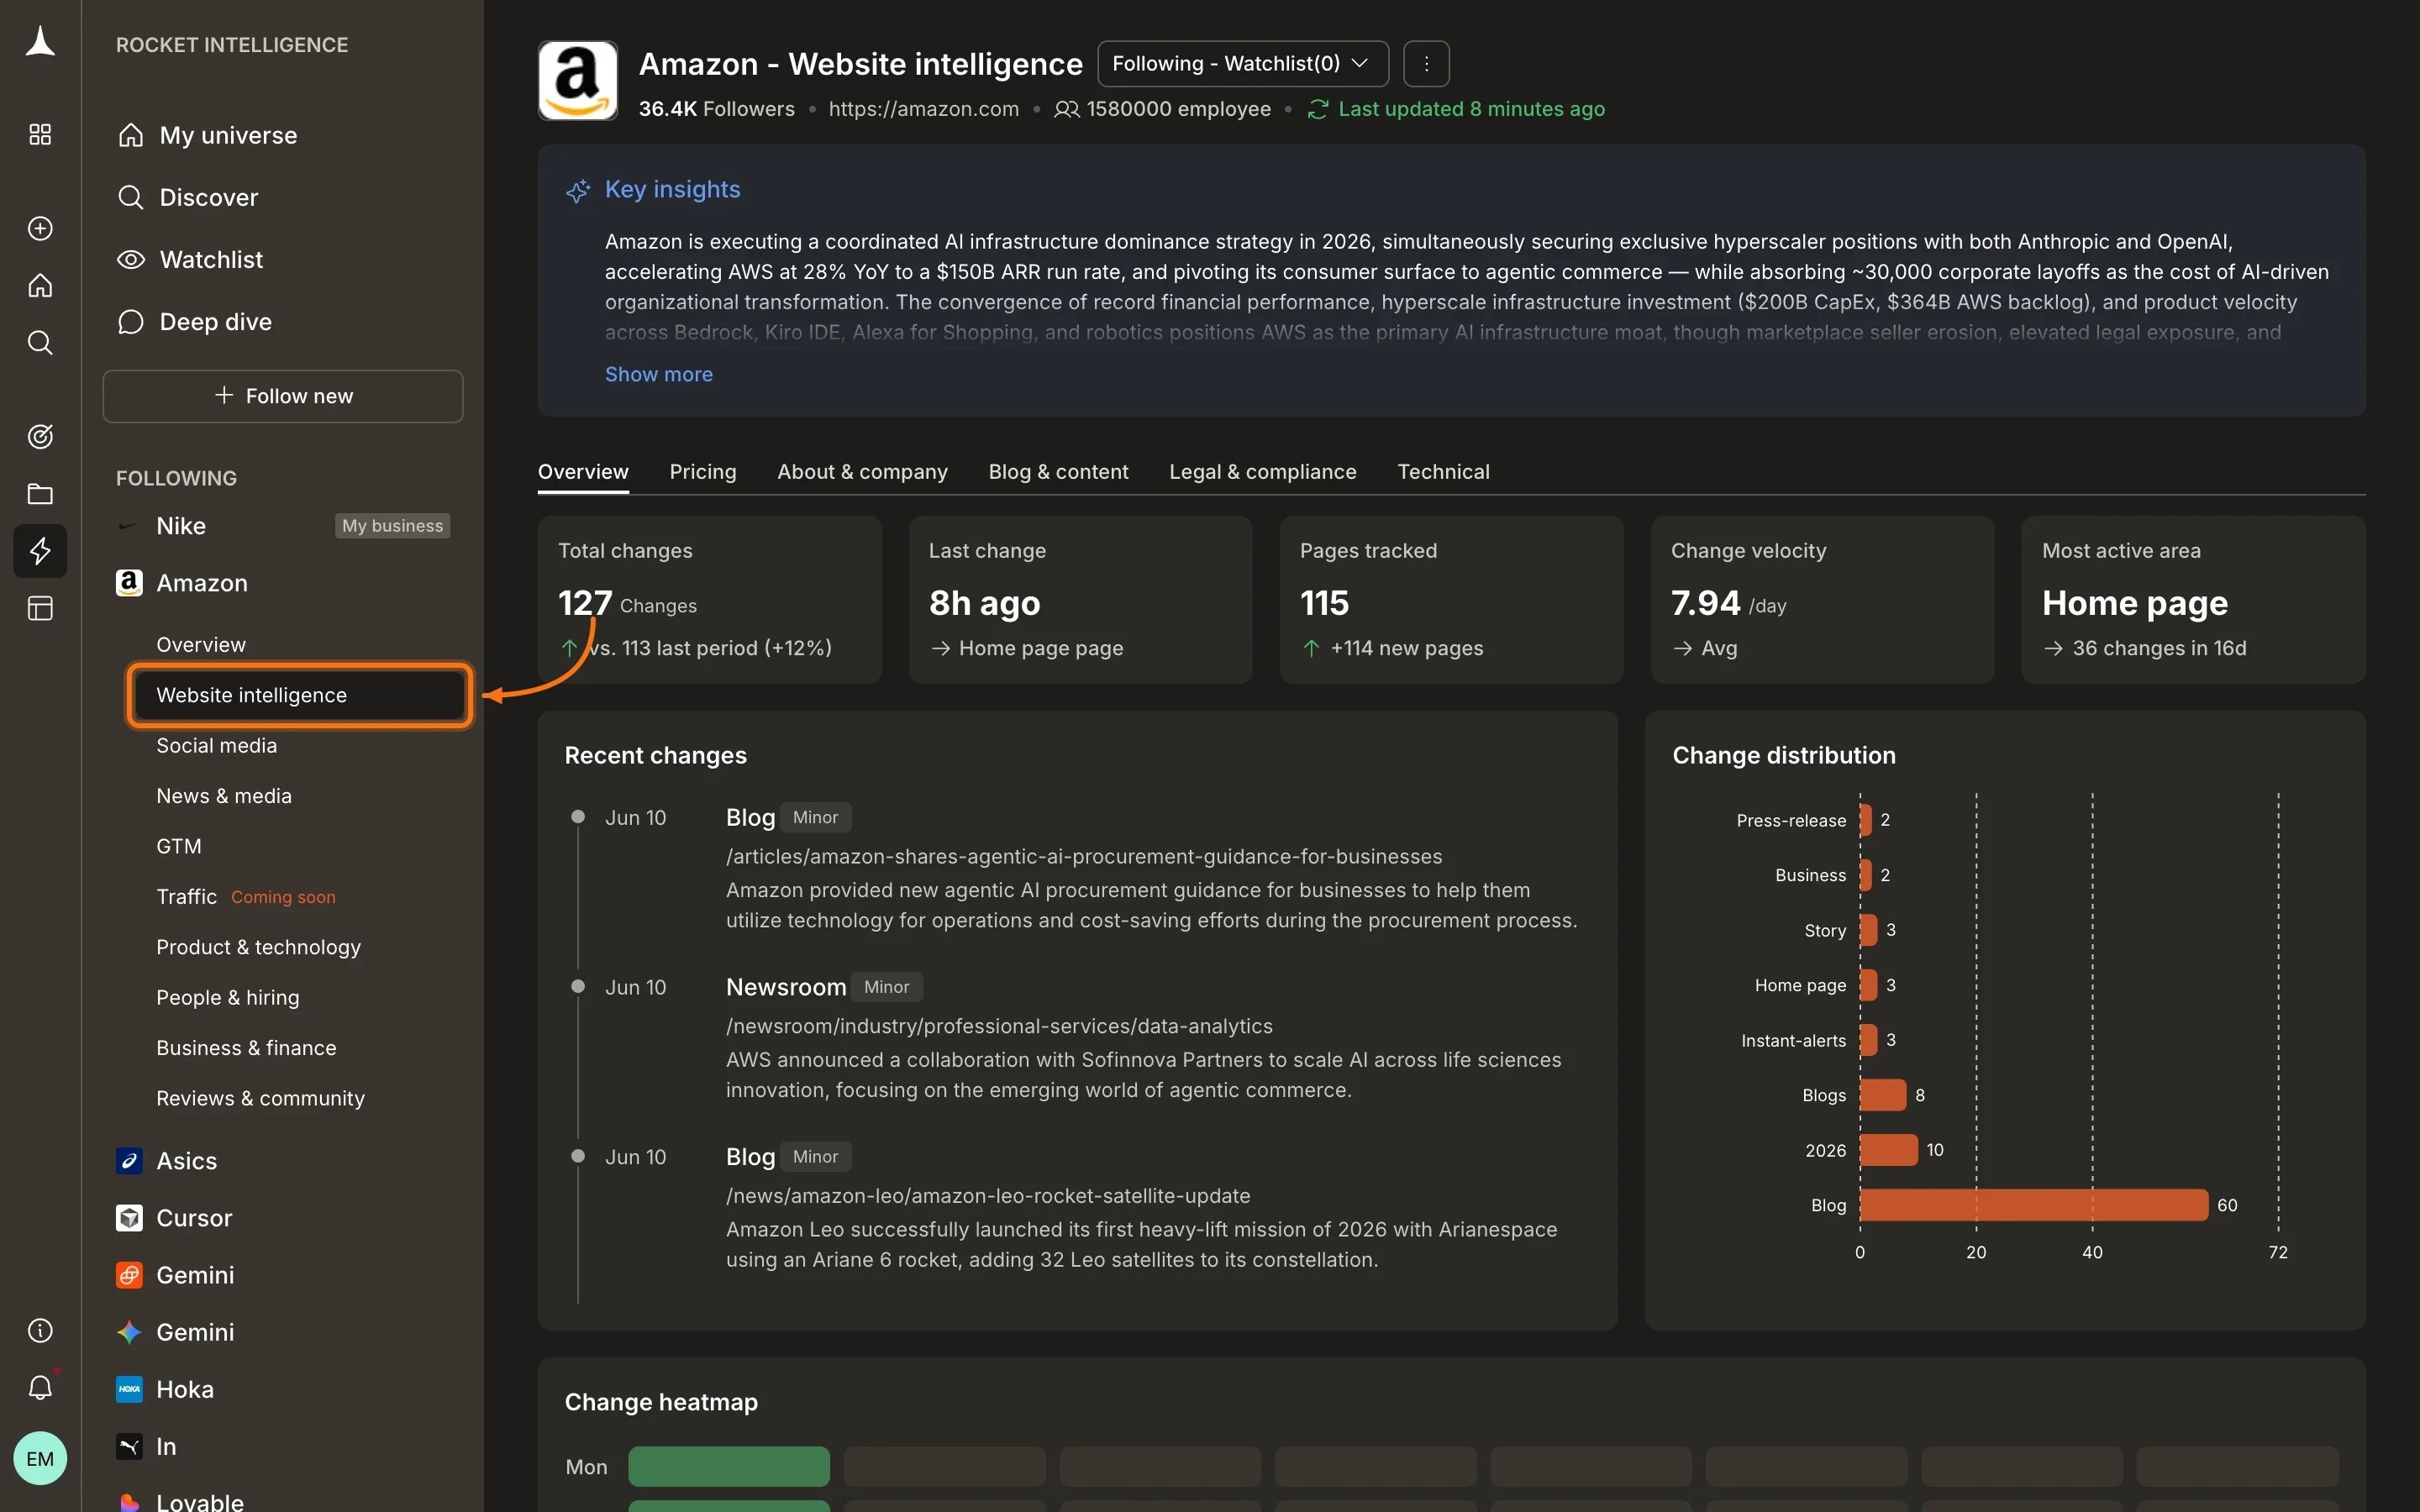
Task: Click the Cursor logo icon in sidebar
Action: [x=129, y=1218]
